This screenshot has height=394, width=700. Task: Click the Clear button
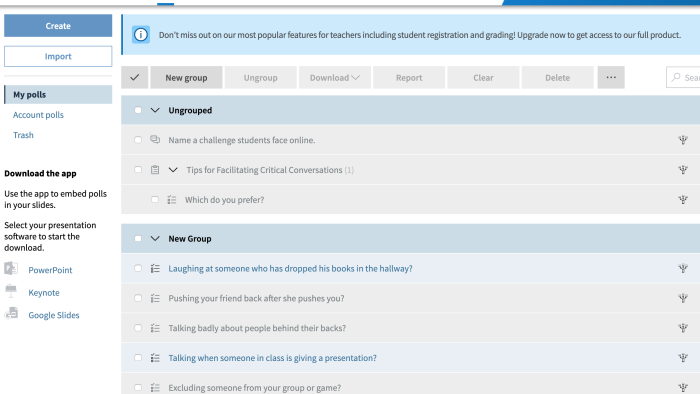click(x=483, y=78)
